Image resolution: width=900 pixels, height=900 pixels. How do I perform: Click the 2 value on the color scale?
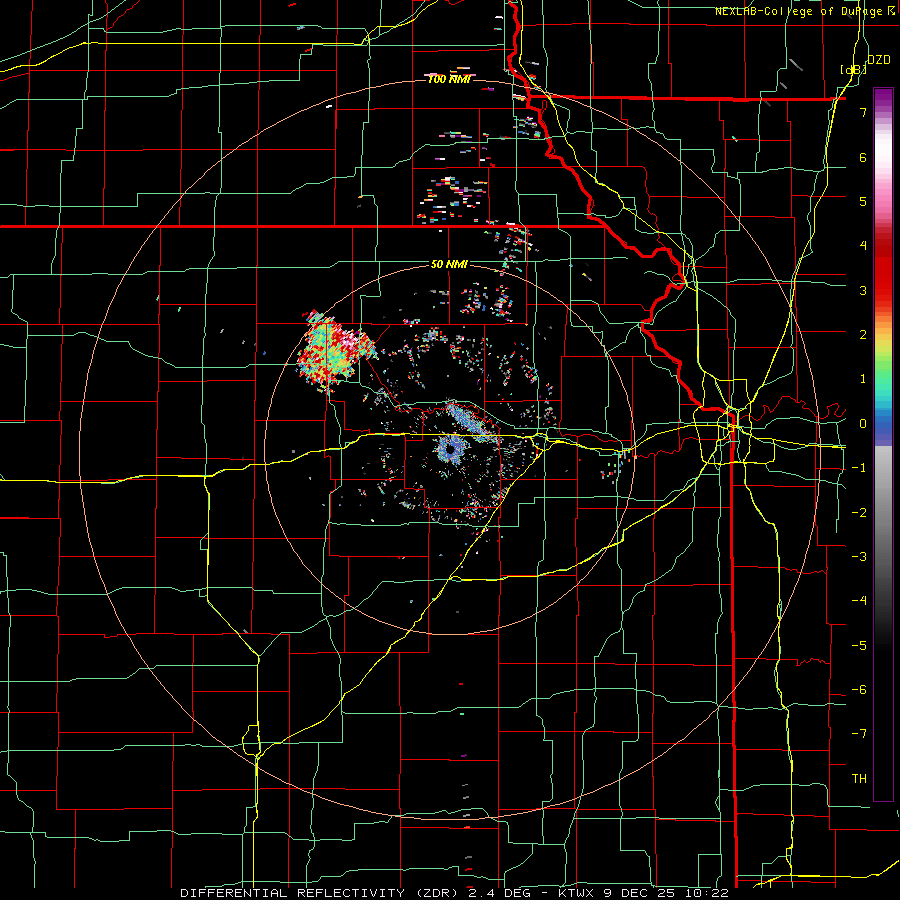click(863, 335)
